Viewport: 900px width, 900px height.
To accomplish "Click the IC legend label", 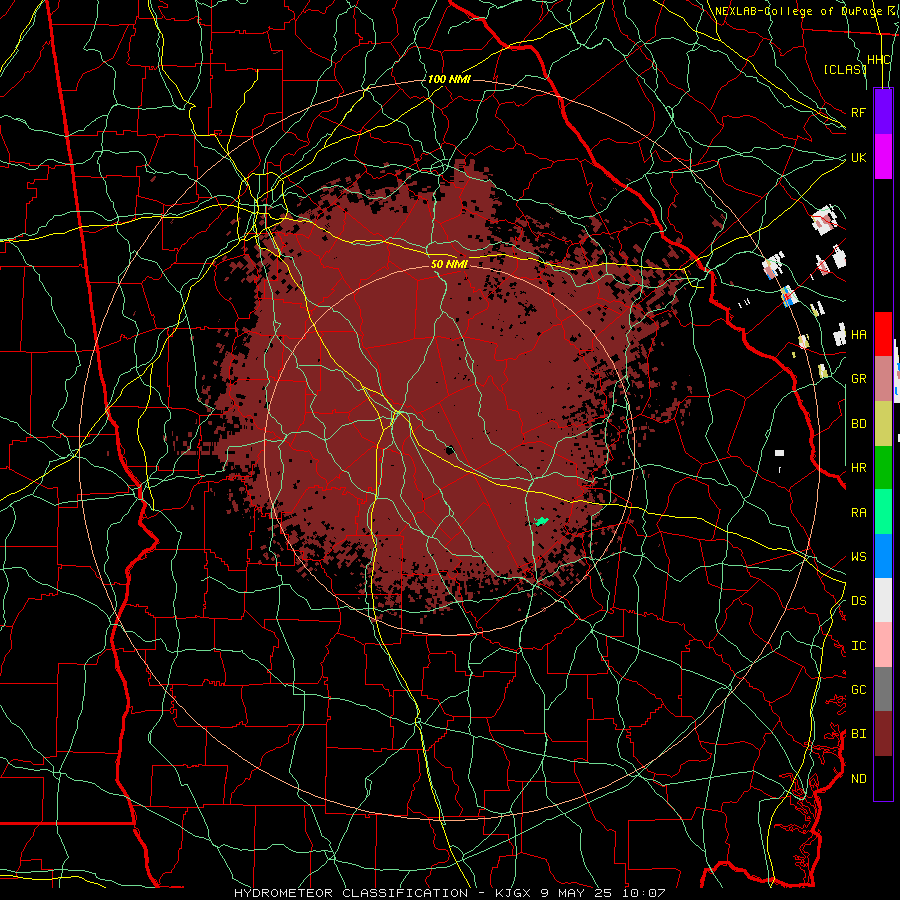I will point(859,646).
